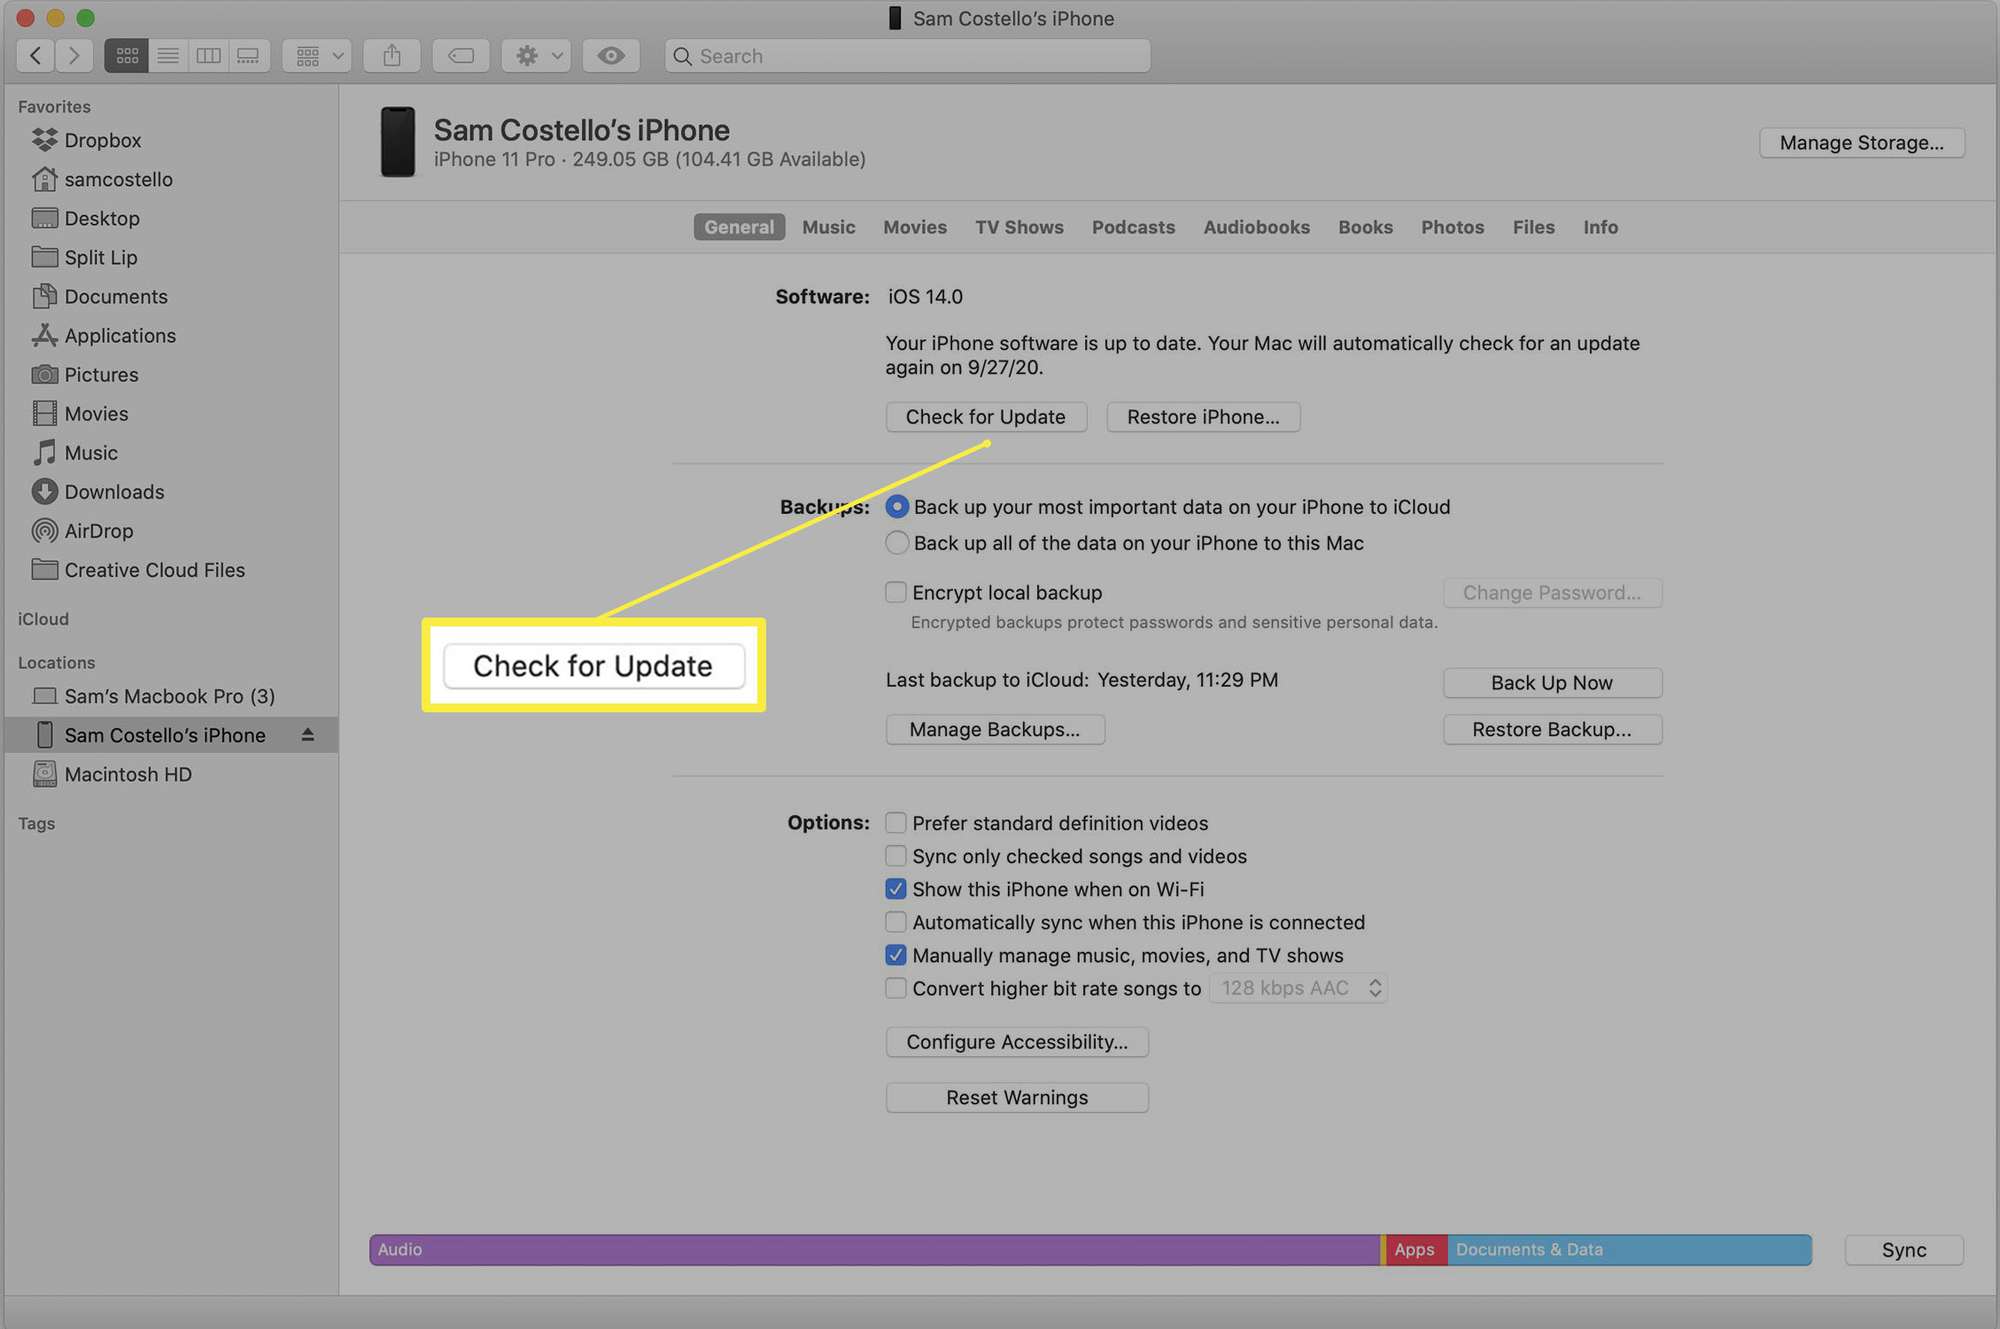Open Downloads in the sidebar
This screenshot has width=2000, height=1329.
pos(114,491)
